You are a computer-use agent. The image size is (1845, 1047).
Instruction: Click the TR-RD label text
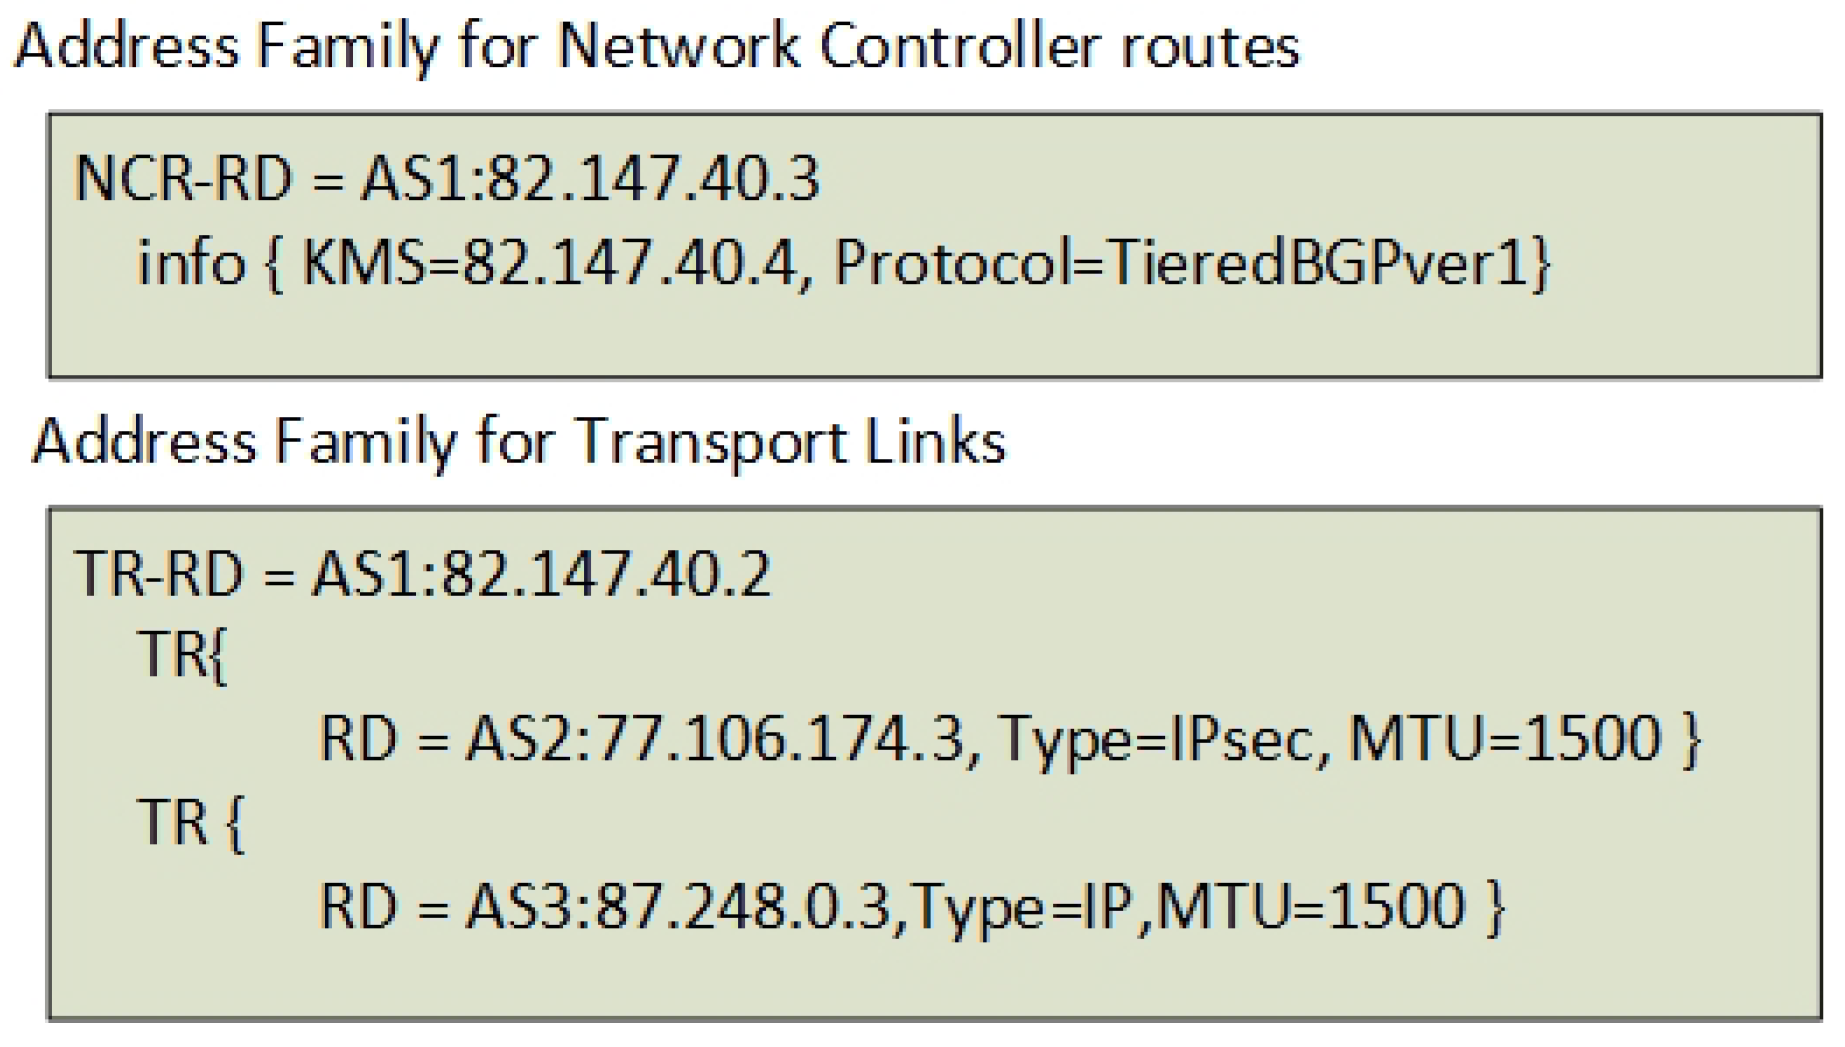pos(159,575)
